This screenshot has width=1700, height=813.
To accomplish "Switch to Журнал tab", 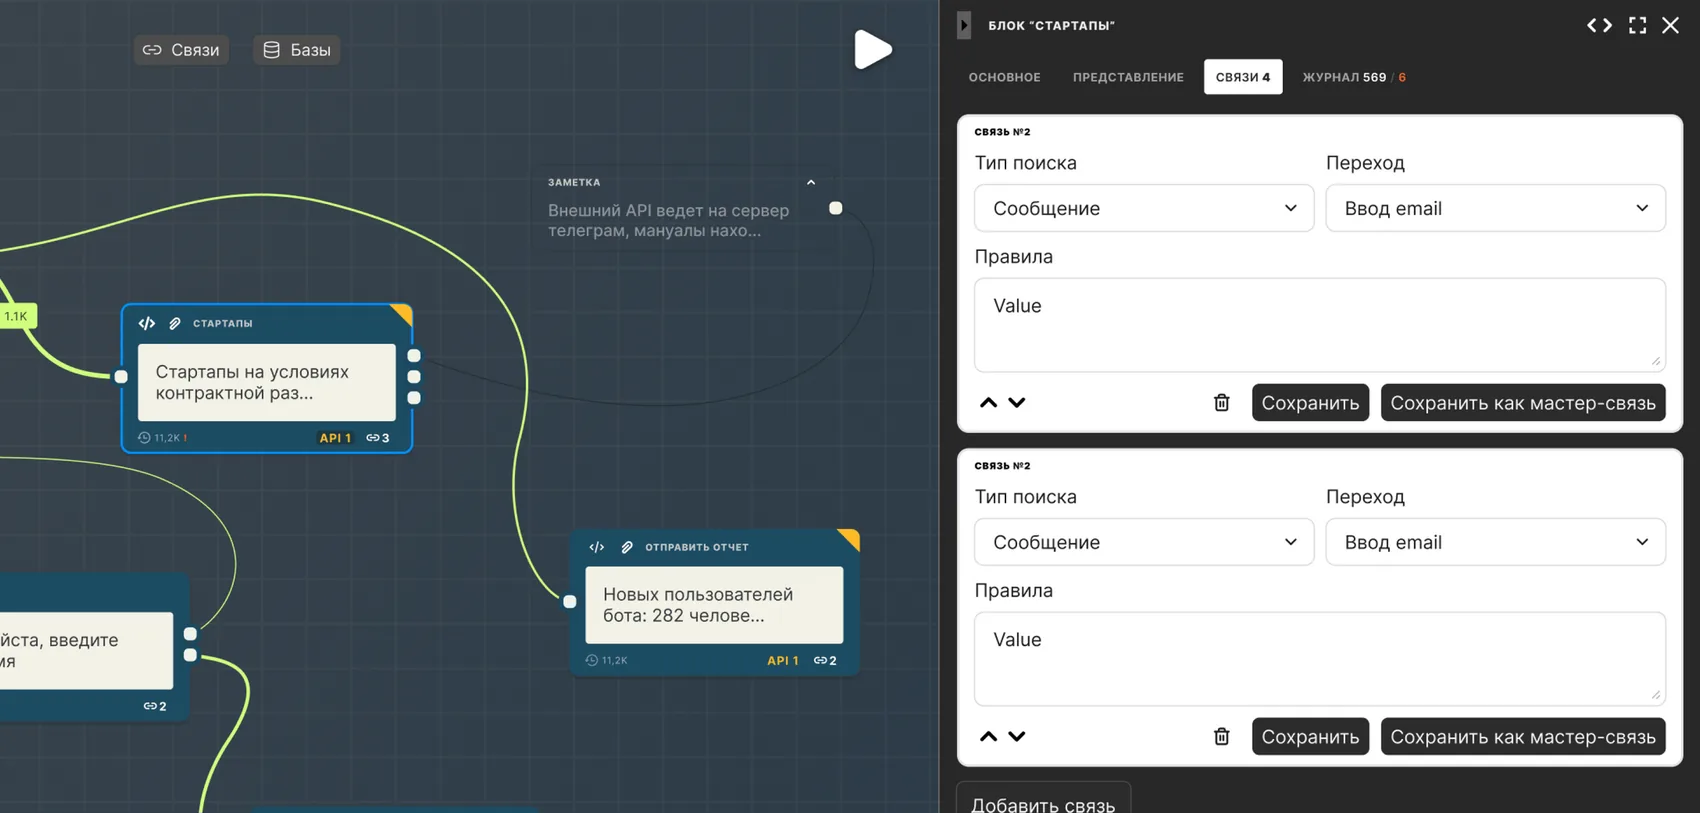I will point(1354,77).
